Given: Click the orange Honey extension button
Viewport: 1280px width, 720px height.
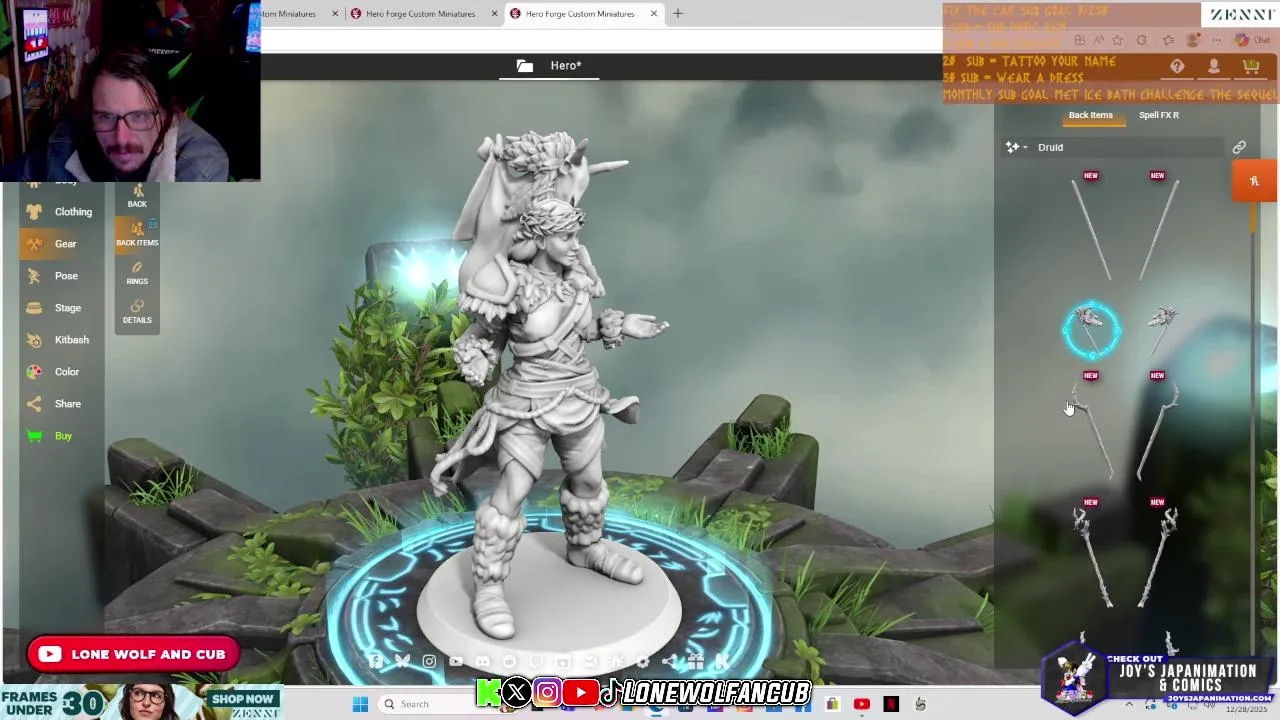Looking at the screenshot, I should (x=1254, y=181).
